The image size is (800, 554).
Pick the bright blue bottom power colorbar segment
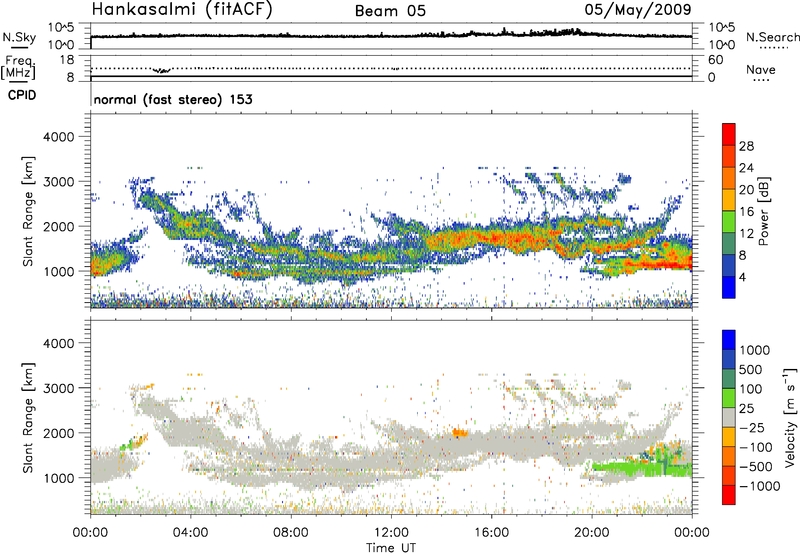pos(729,288)
